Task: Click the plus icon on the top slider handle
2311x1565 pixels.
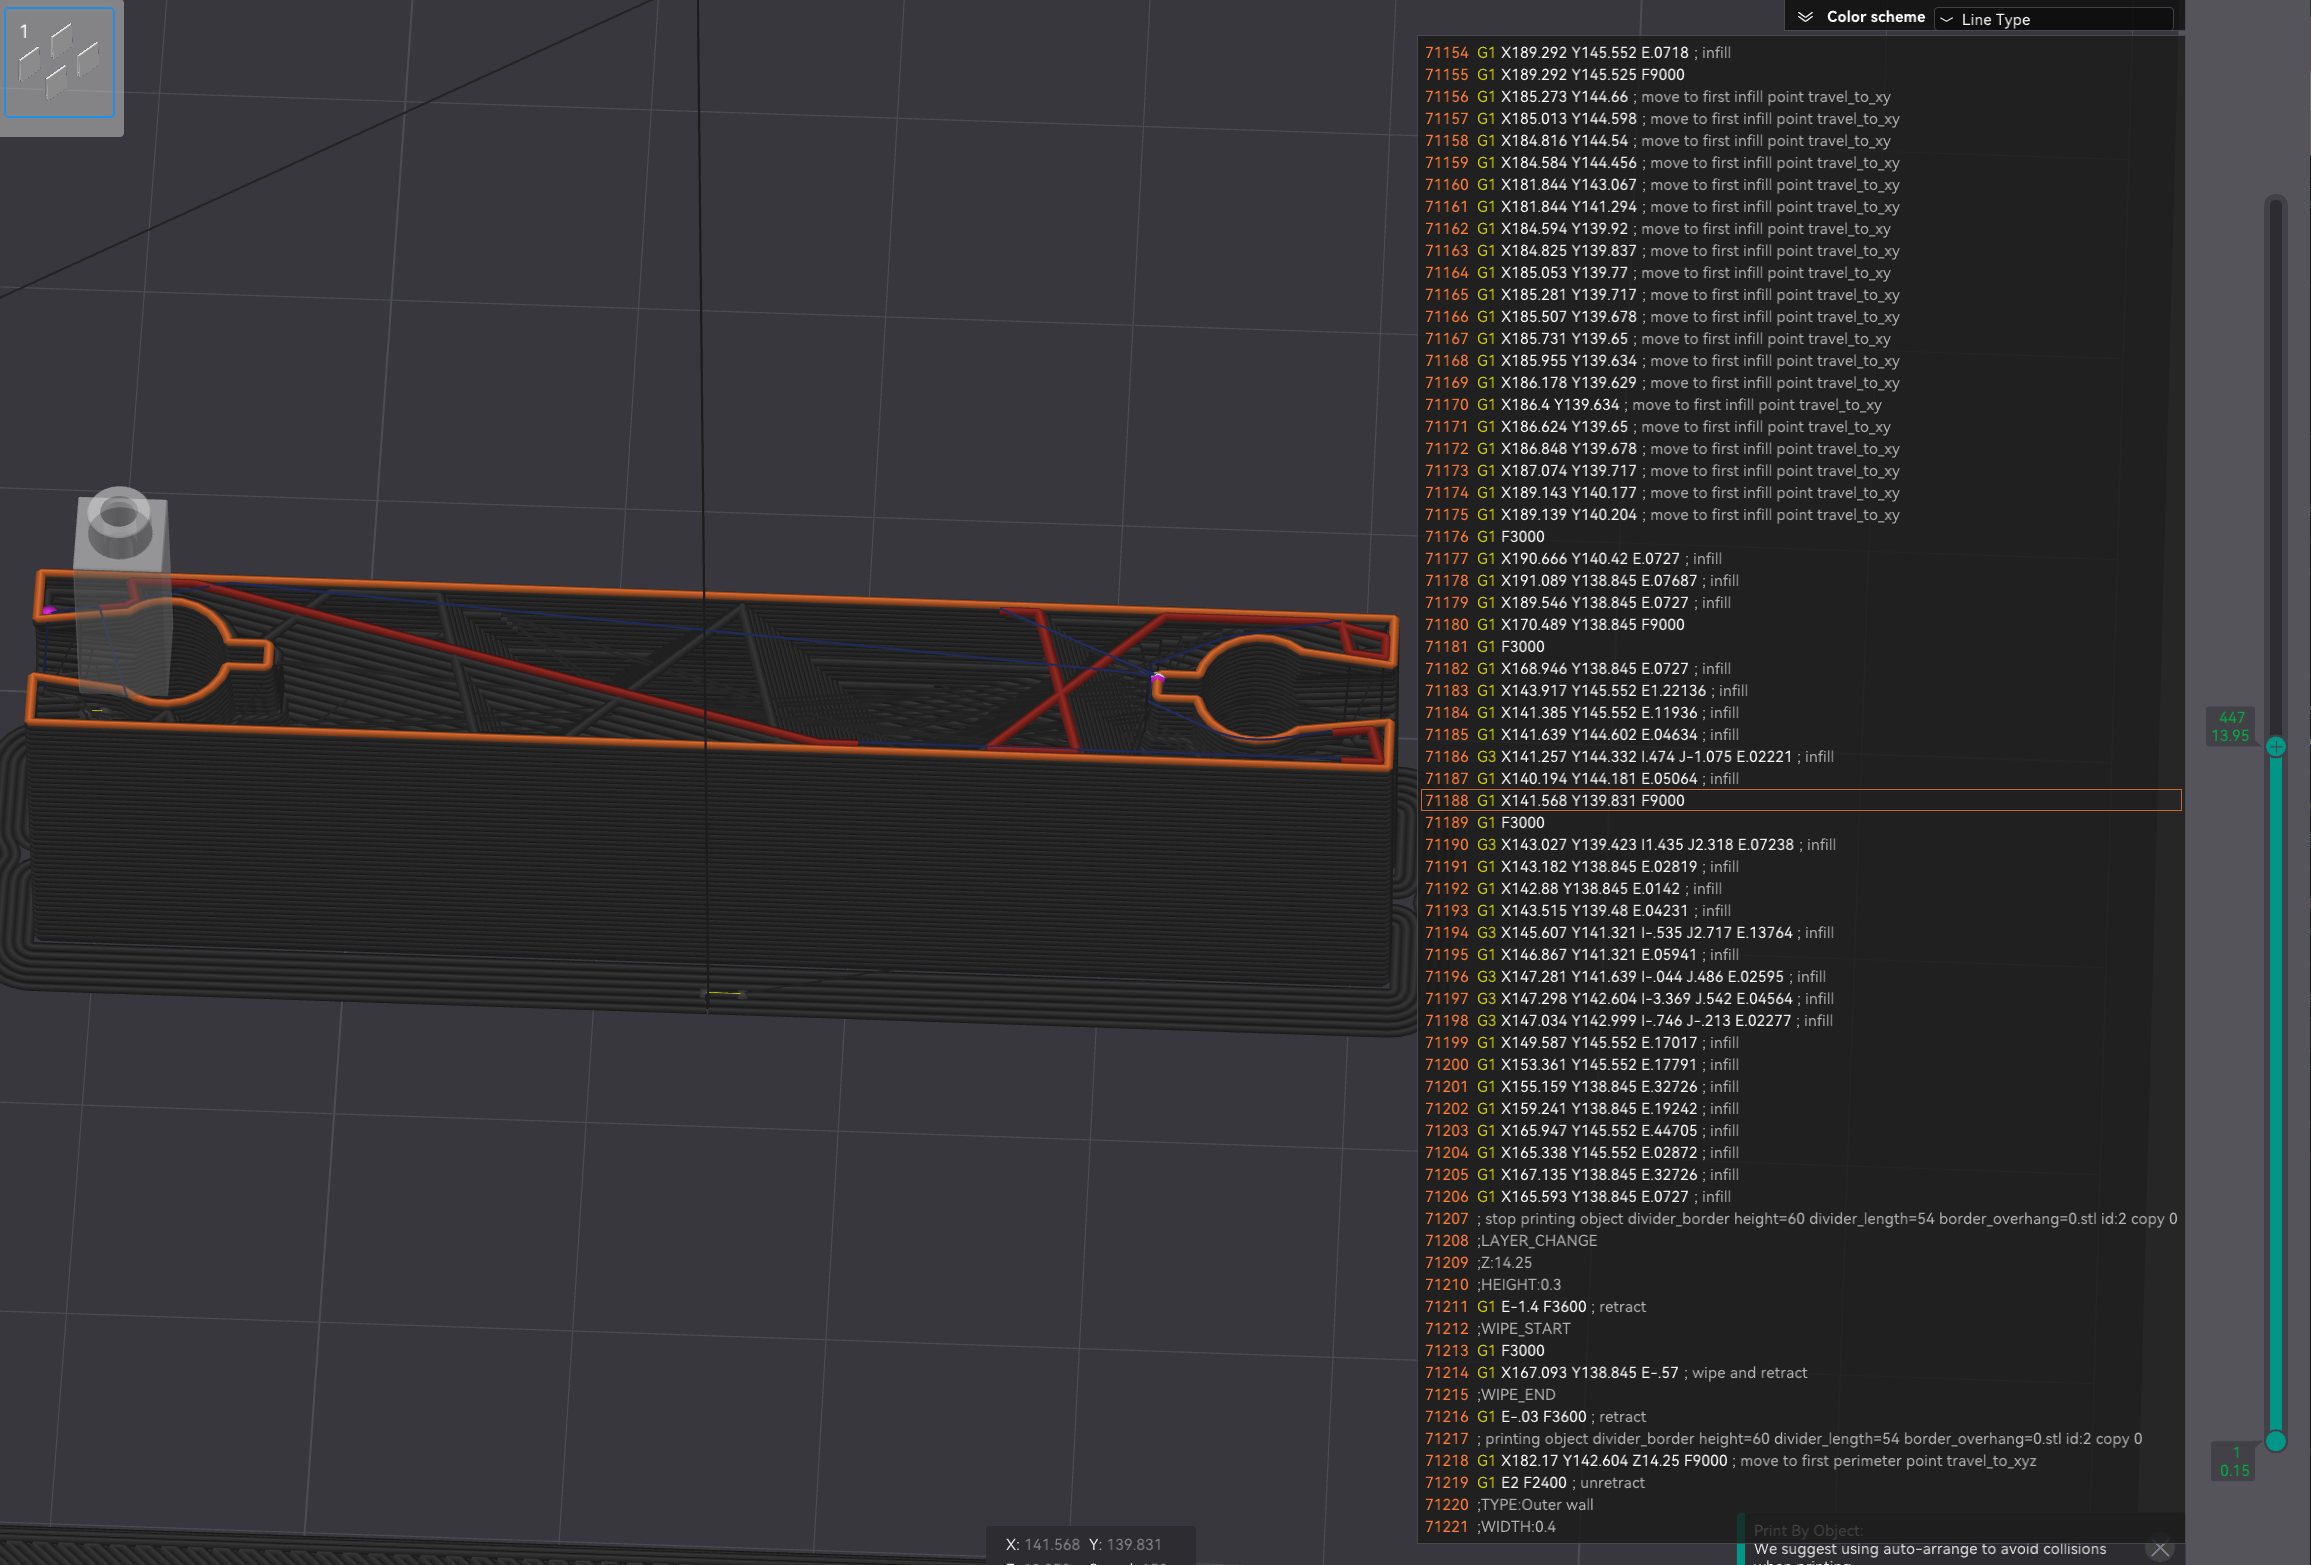Action: pos(2277,745)
